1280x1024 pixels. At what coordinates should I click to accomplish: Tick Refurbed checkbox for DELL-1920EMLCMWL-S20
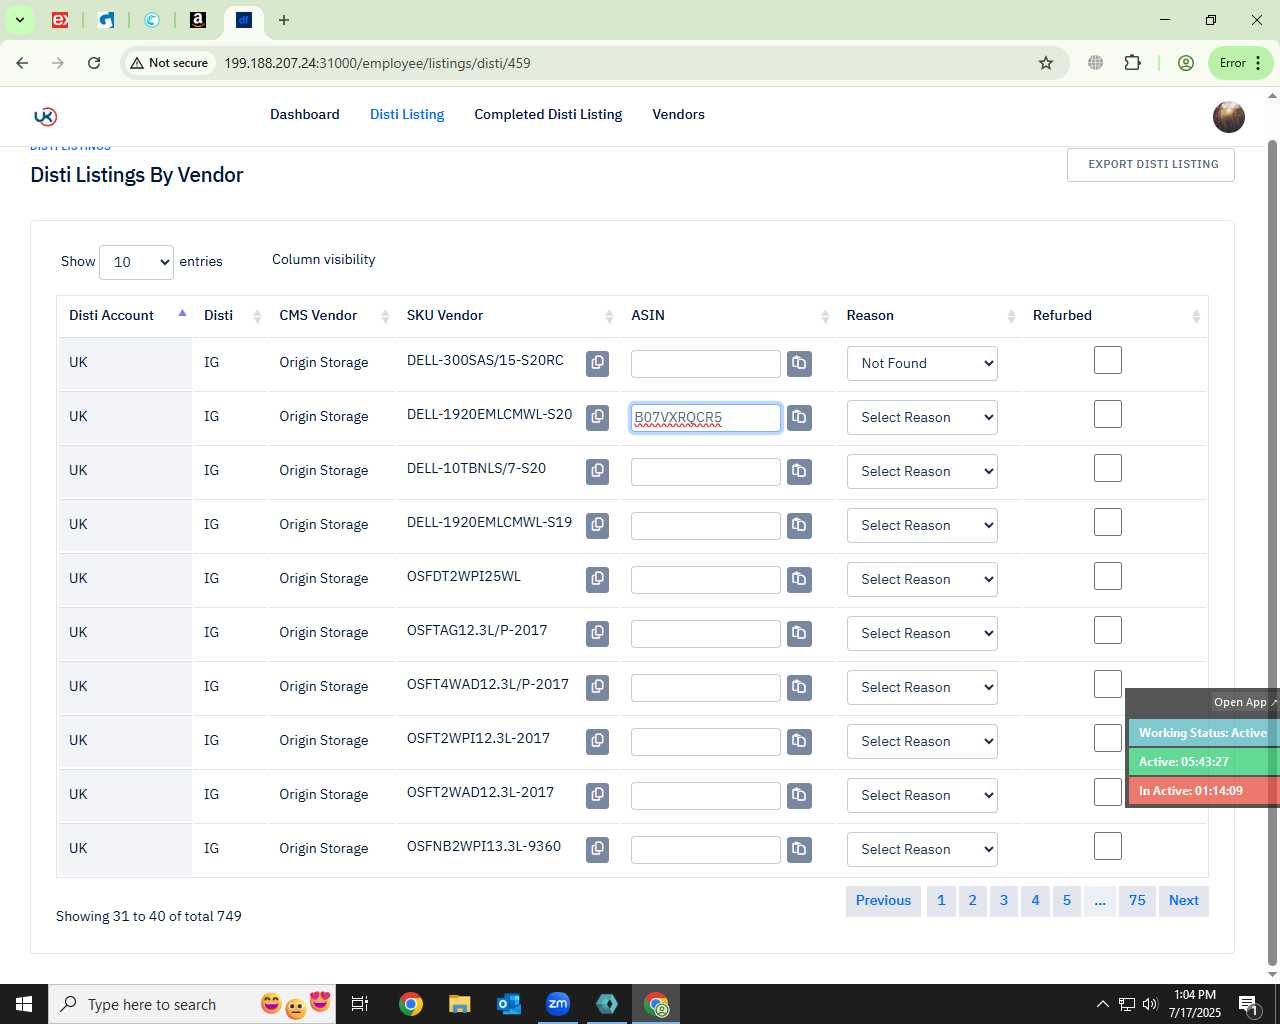tap(1108, 414)
